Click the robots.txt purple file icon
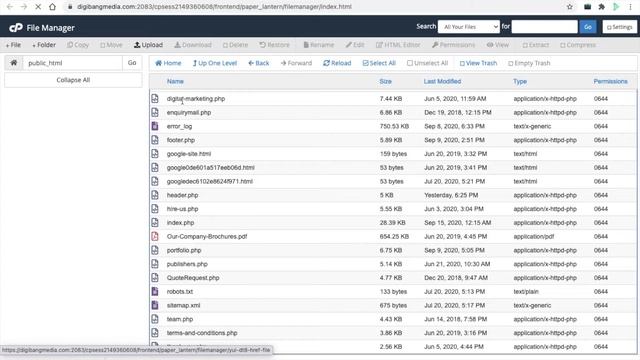Viewport: 640px width, 360px height. pyautogui.click(x=155, y=291)
